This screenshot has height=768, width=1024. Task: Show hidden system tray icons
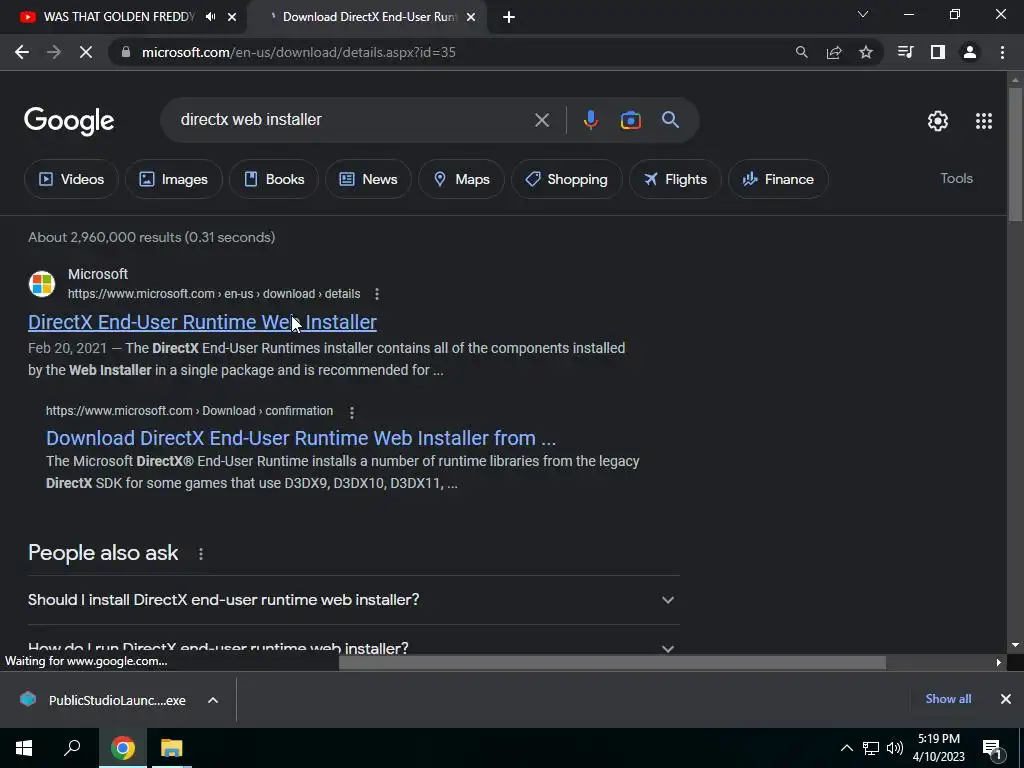(x=846, y=748)
